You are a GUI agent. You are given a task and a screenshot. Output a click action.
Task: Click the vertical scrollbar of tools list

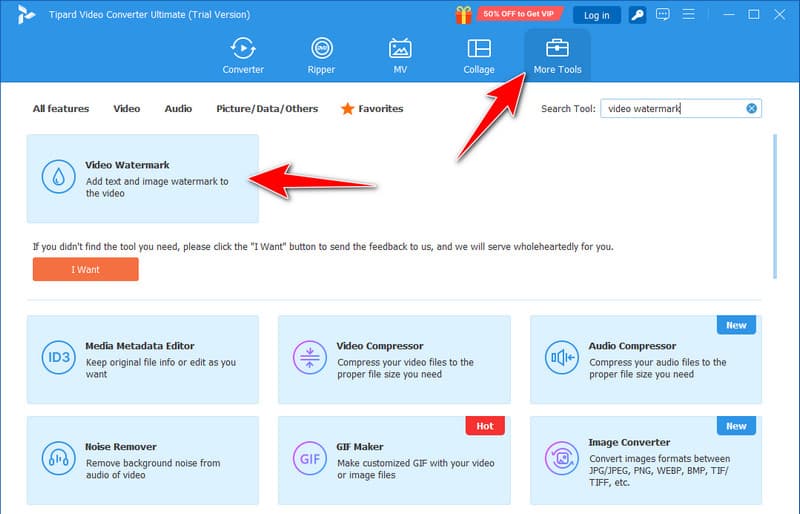click(775, 206)
